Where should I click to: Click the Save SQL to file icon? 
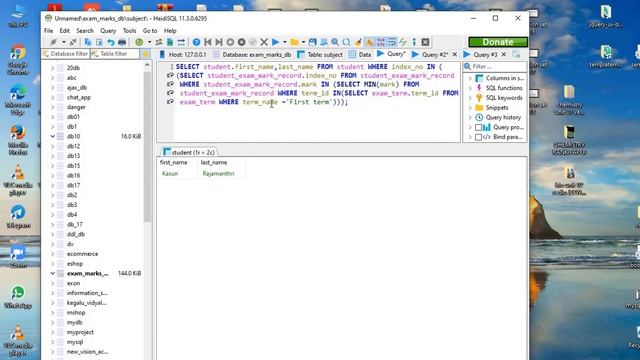(312, 42)
